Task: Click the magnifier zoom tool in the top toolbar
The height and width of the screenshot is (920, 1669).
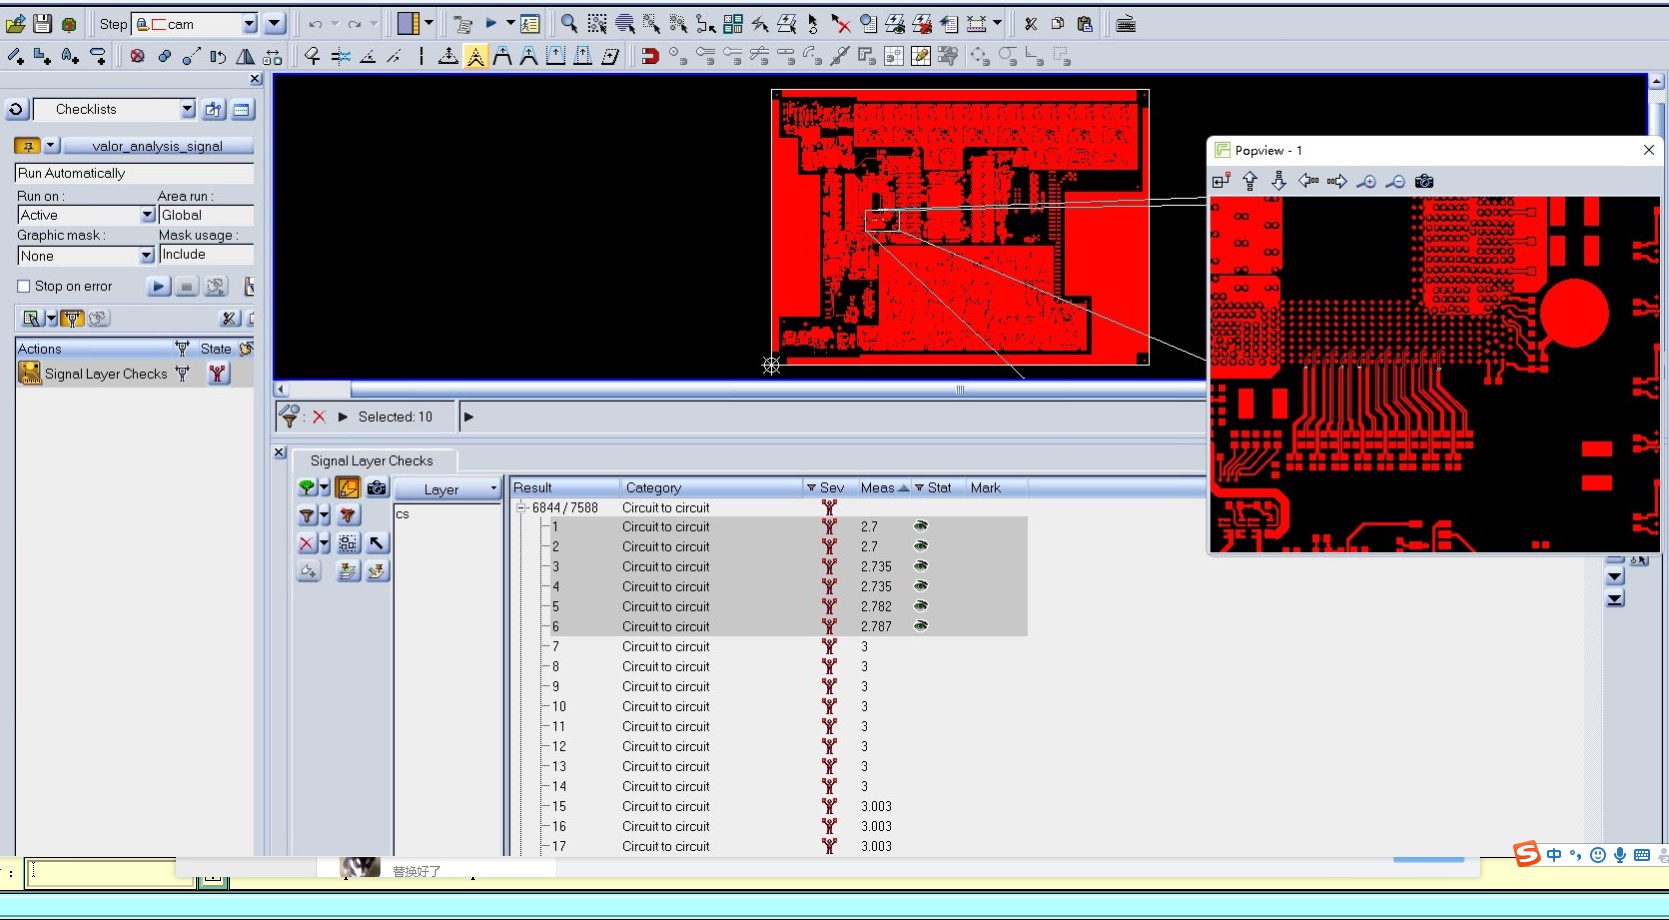Action: point(569,24)
